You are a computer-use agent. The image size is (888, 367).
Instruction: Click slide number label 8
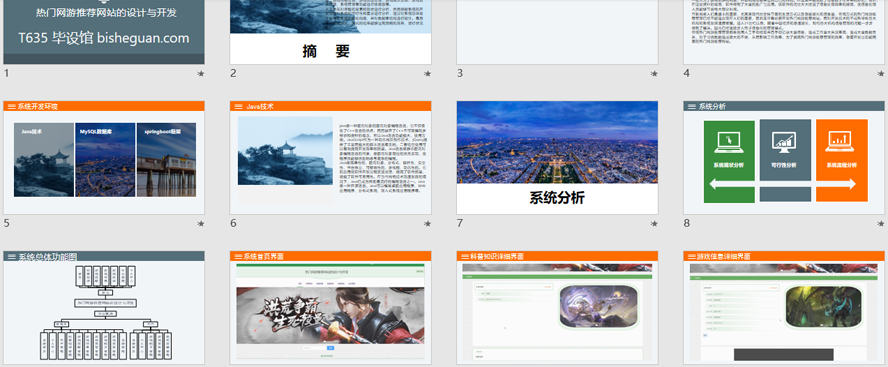(x=686, y=223)
